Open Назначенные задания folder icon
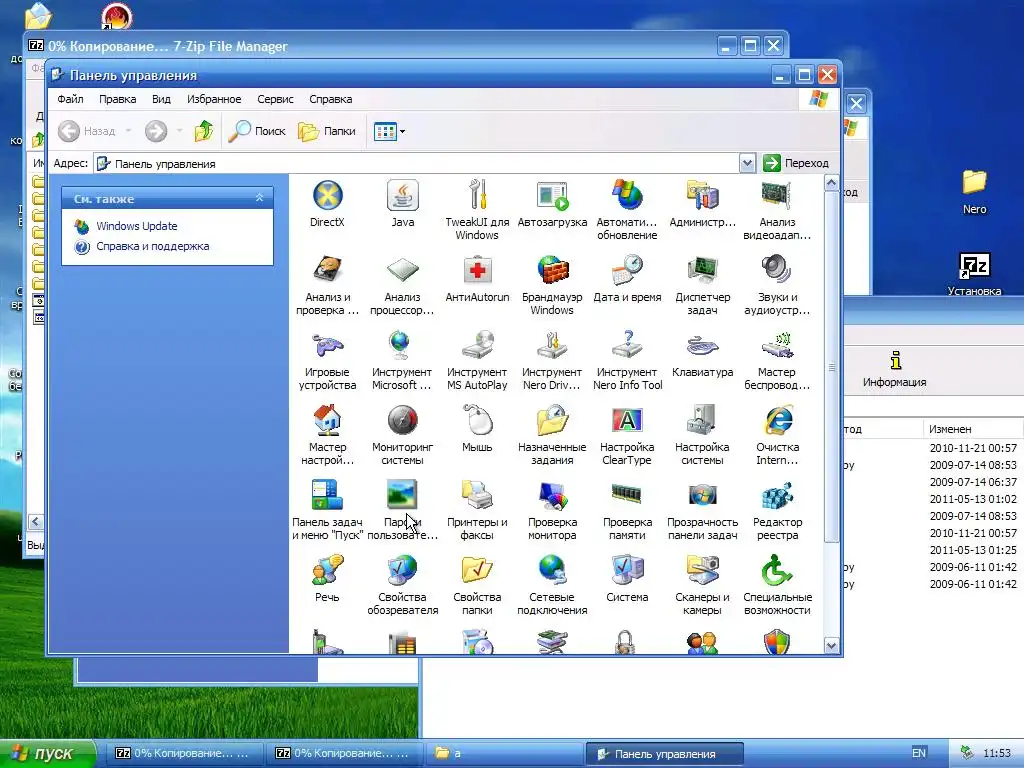The image size is (1024, 768). pyautogui.click(x=552, y=421)
